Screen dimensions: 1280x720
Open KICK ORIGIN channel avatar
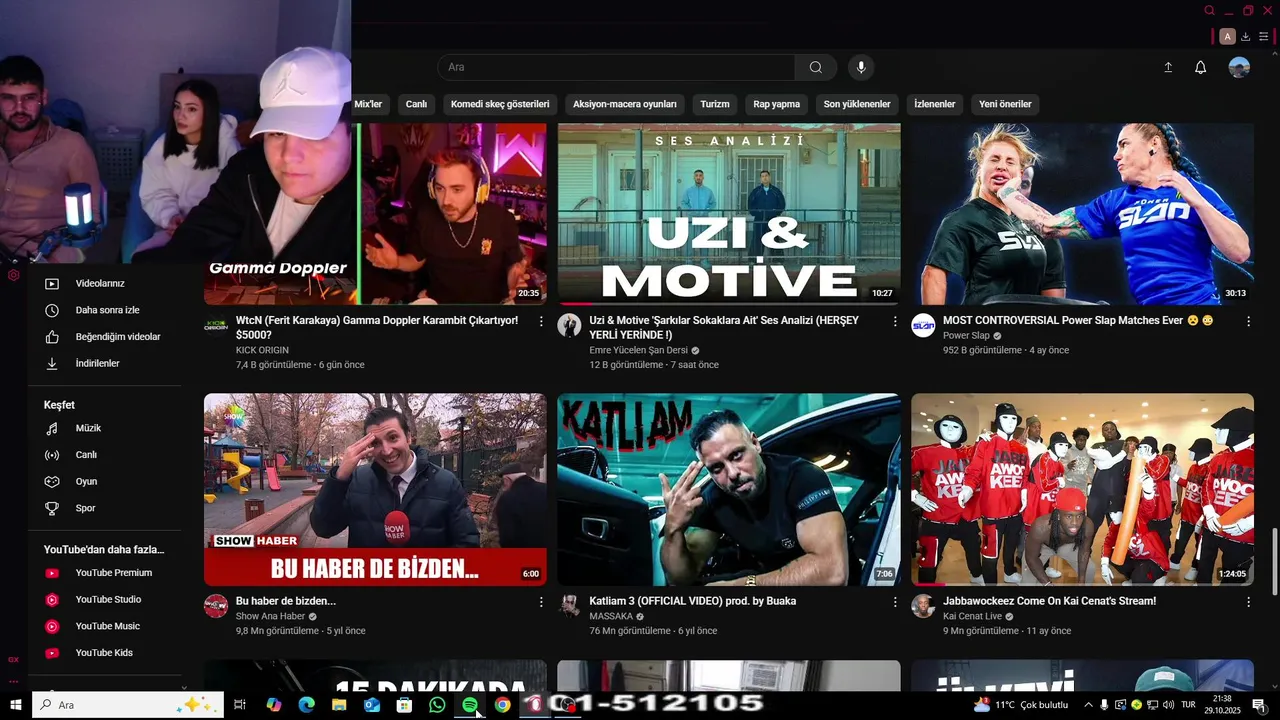click(216, 325)
